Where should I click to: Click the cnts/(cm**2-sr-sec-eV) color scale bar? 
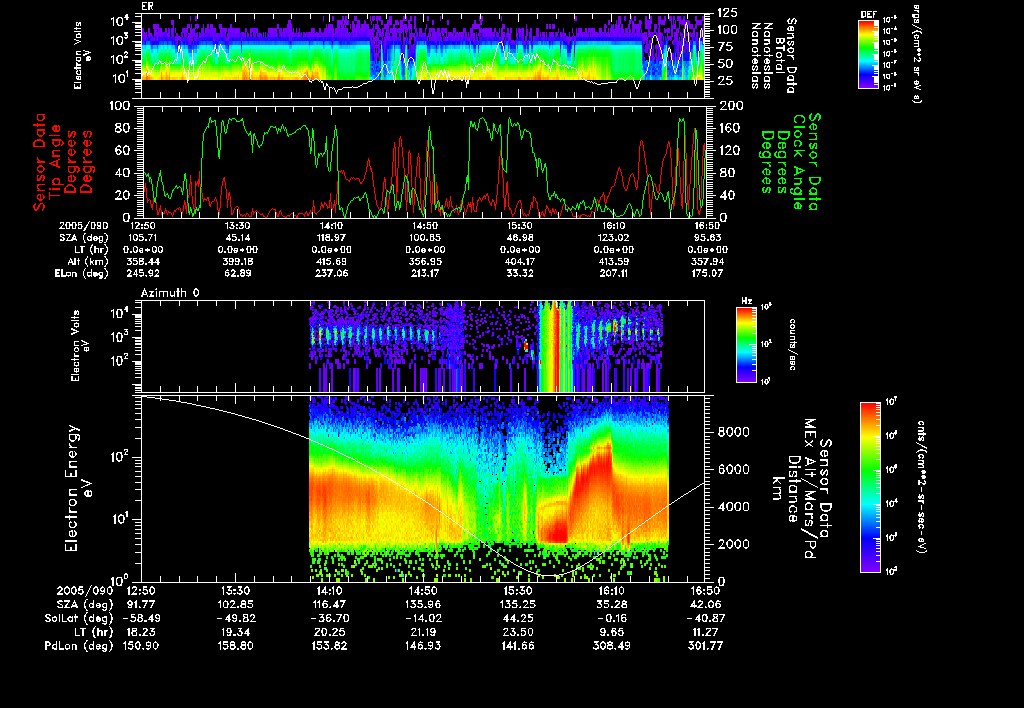click(870, 487)
